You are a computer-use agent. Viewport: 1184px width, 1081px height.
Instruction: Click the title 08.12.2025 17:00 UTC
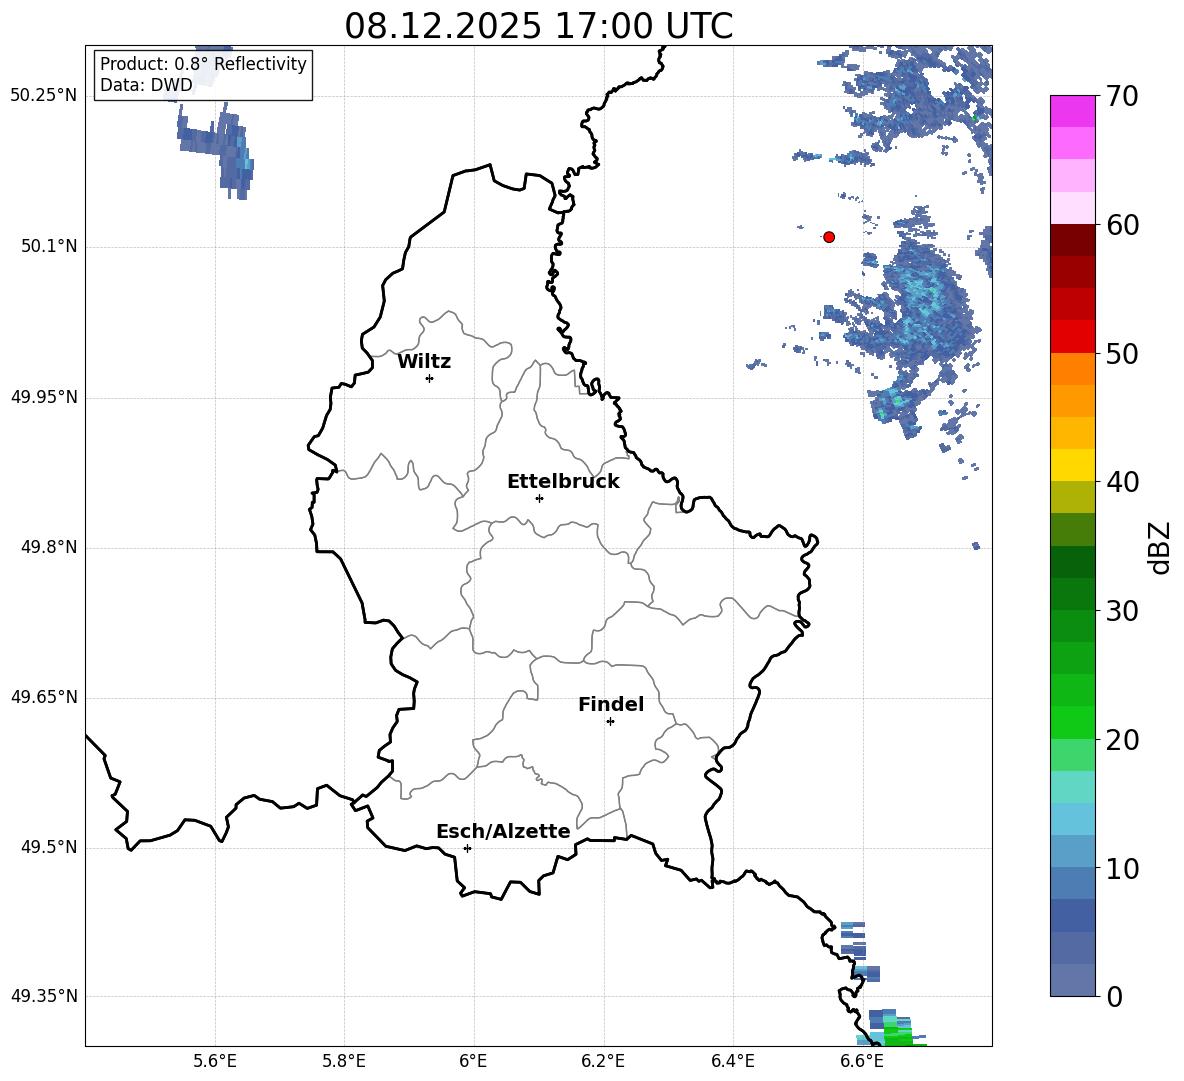538,26
